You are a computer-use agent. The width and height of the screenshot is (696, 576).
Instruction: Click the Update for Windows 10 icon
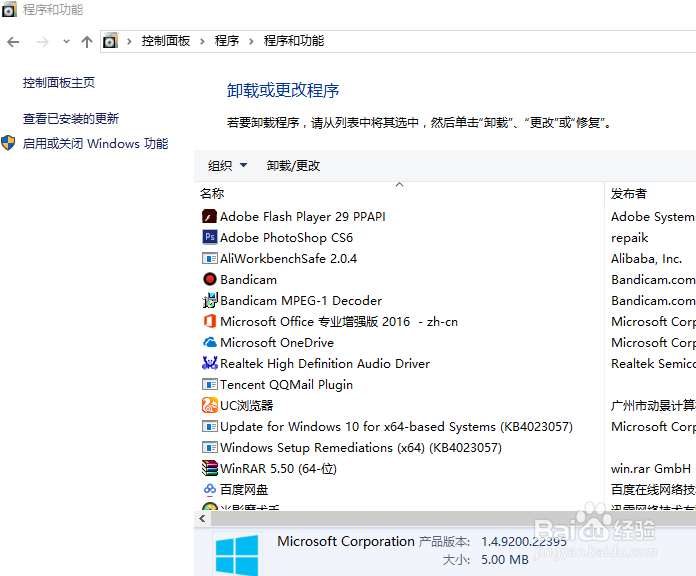[x=210, y=426]
